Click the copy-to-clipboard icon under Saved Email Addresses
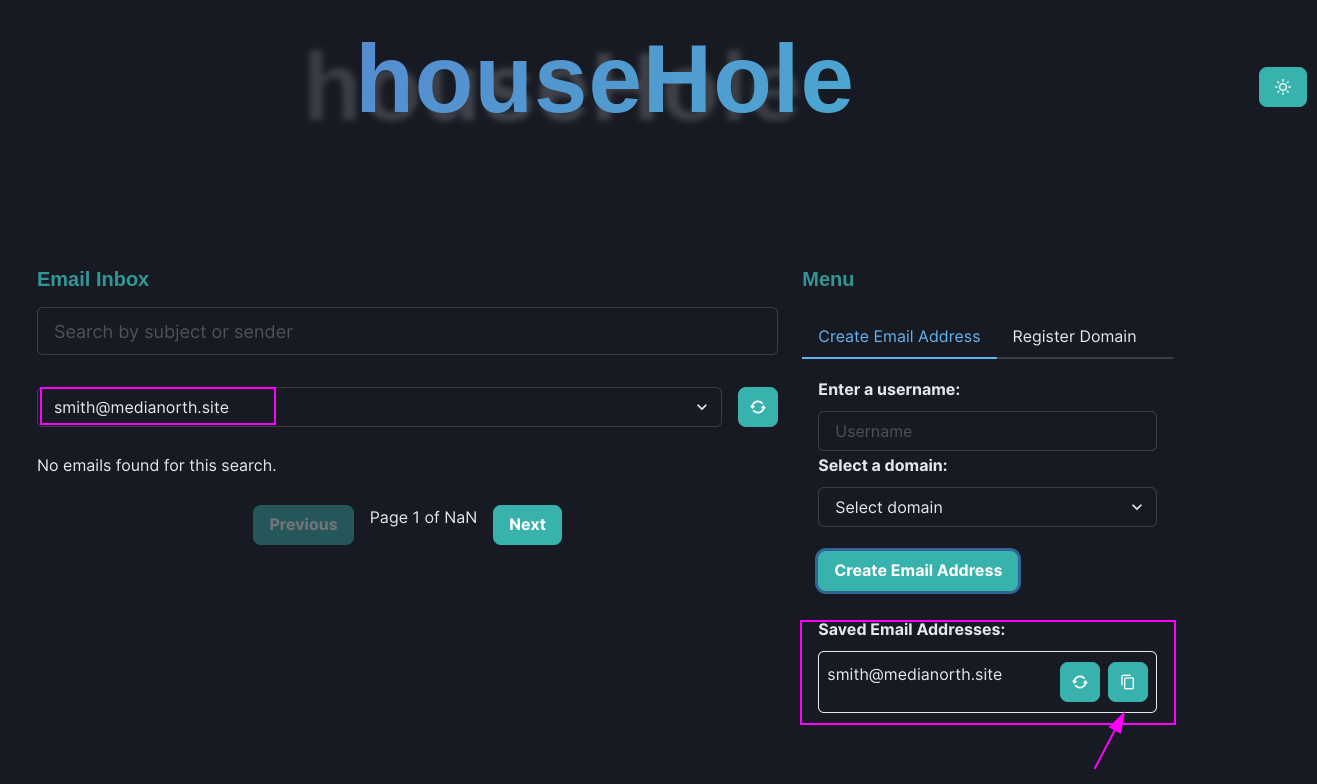 [x=1127, y=682]
